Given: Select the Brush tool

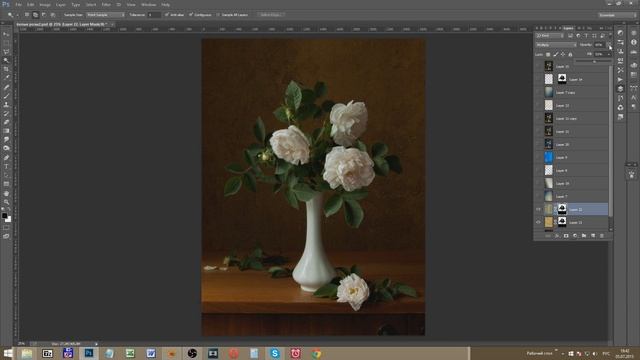Looking at the screenshot, I should [x=6, y=96].
